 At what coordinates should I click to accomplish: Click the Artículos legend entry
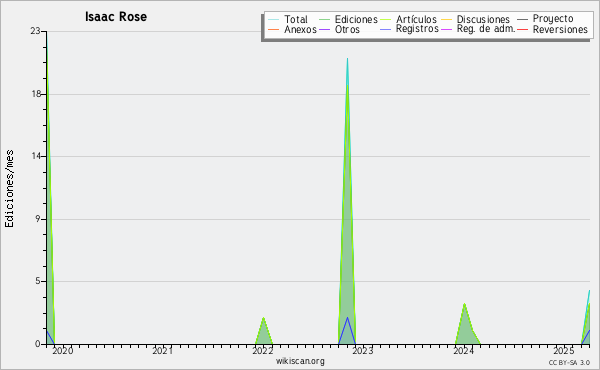tap(408, 19)
